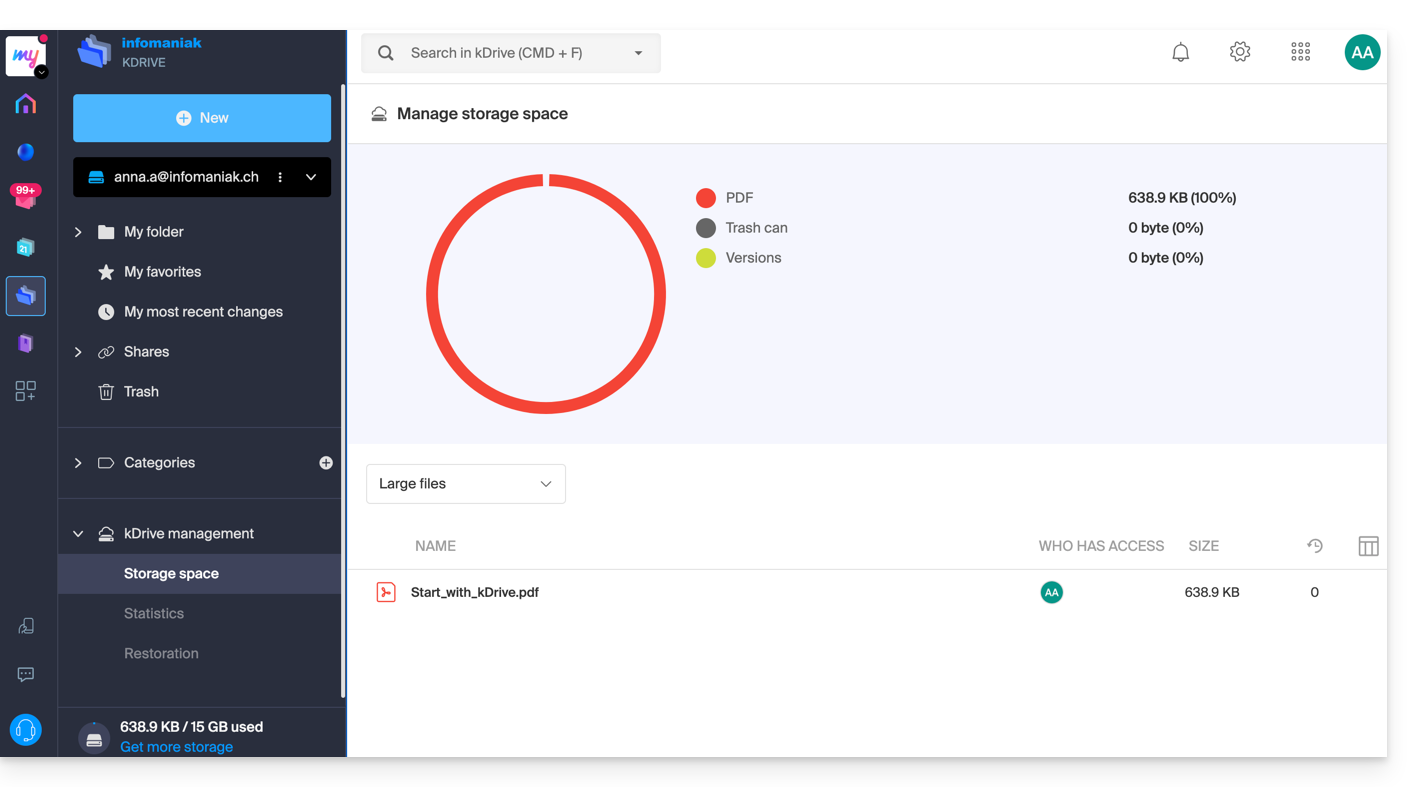
Task: Expand the Shares chevron
Action: pyautogui.click(x=78, y=352)
